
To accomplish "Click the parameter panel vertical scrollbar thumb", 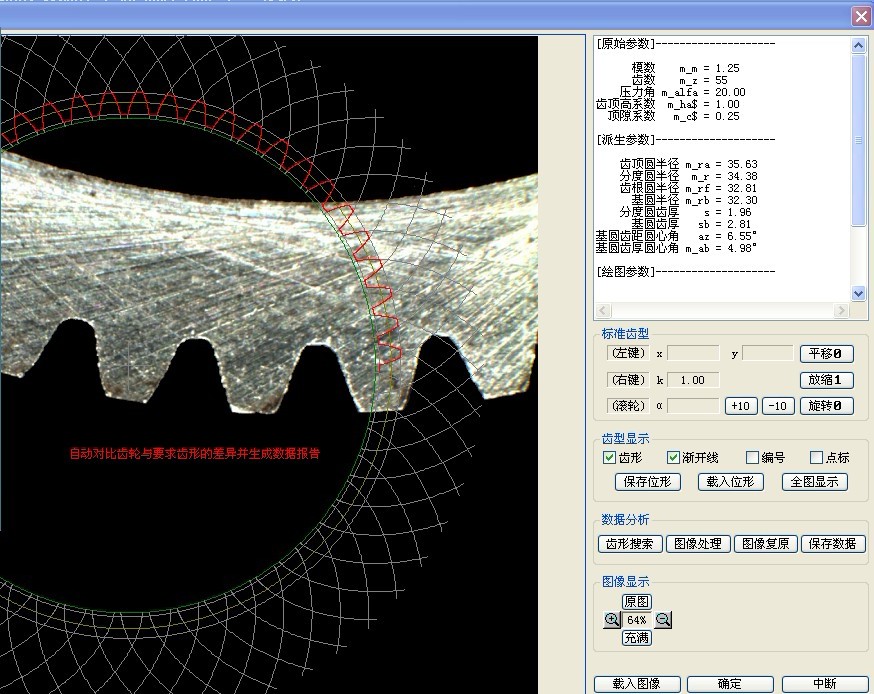I will 858,139.
